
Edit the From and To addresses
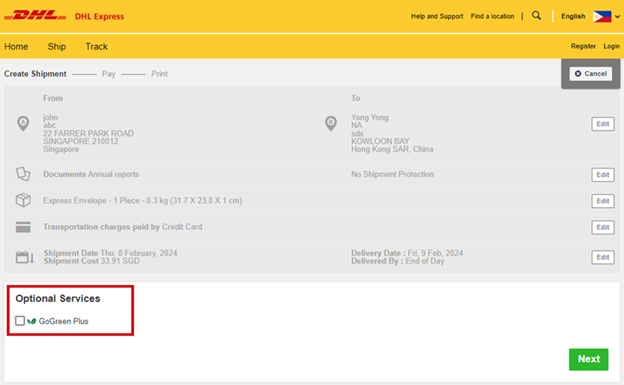point(603,124)
